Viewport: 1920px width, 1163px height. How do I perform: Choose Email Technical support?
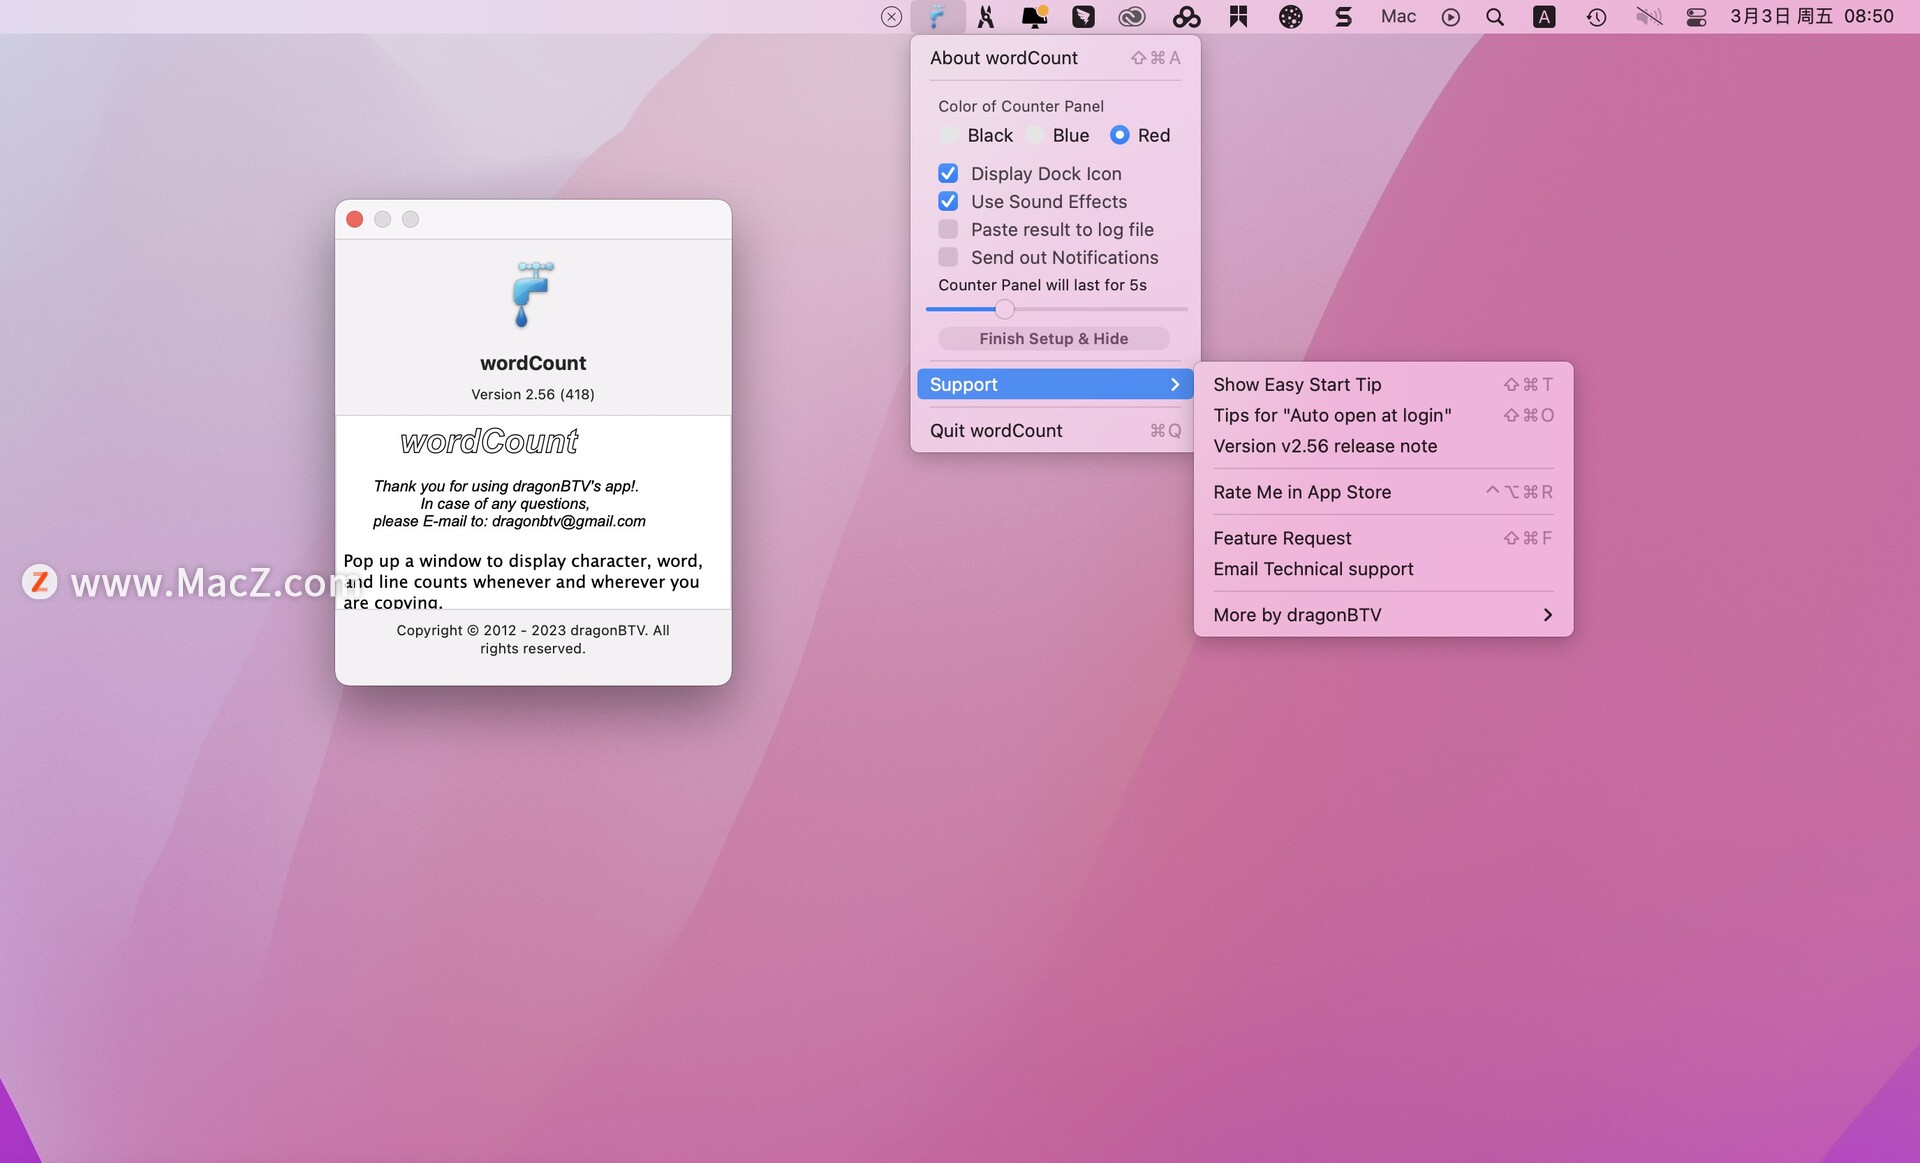pyautogui.click(x=1383, y=569)
